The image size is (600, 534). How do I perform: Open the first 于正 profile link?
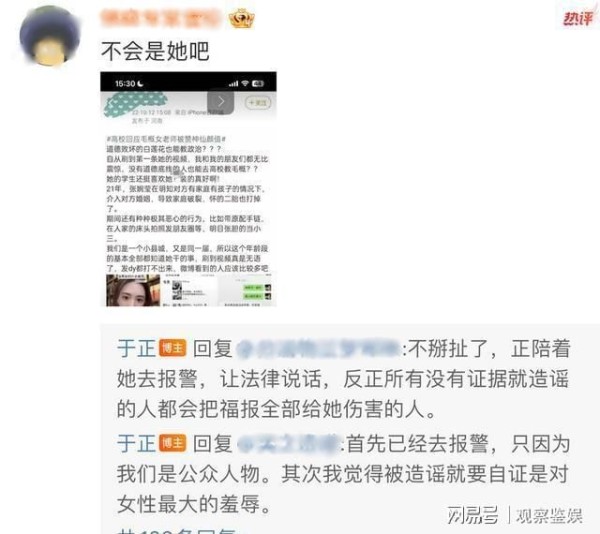[x=136, y=348]
